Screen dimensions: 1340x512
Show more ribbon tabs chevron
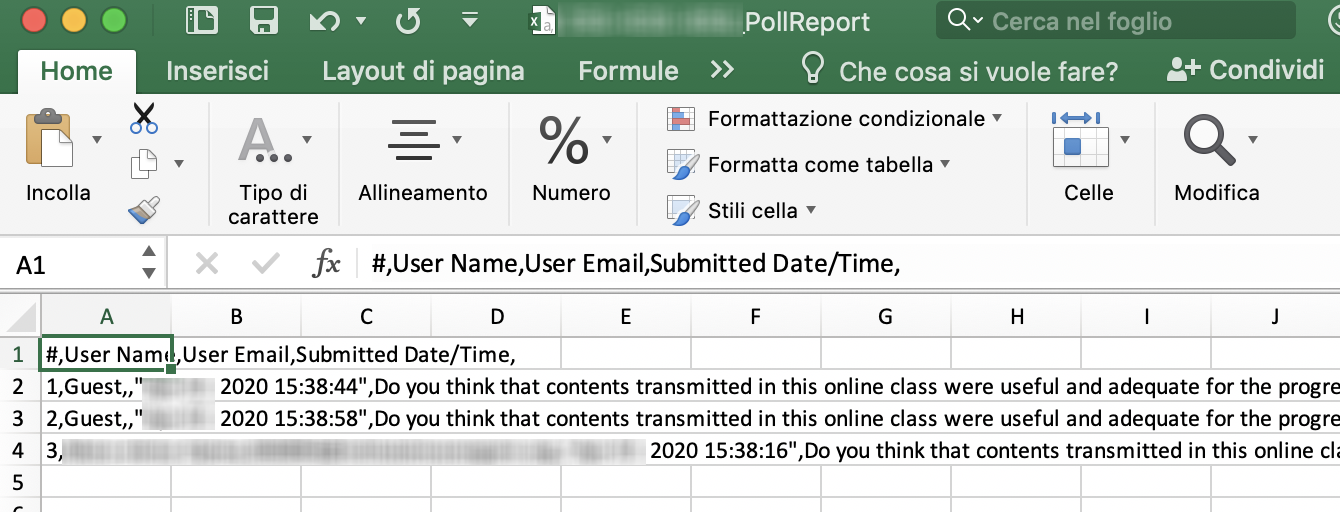[x=722, y=70]
